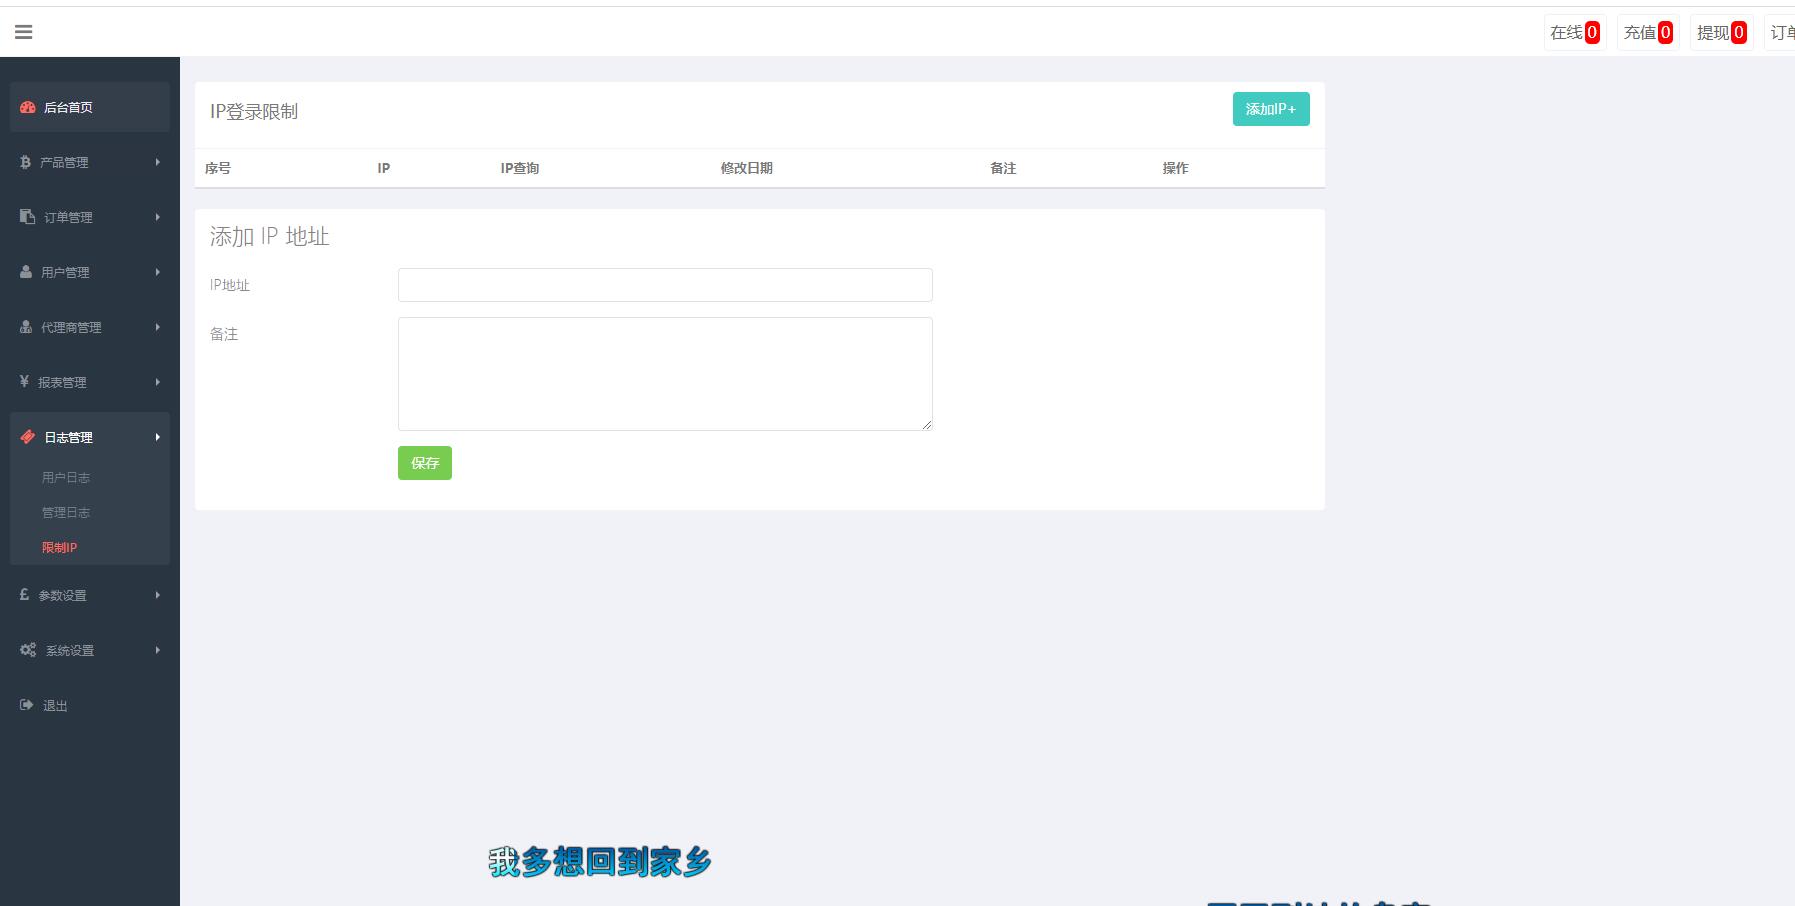Viewport: 1795px width, 906px height.
Task: Open the 充值 notification counter
Action: coord(1647,33)
